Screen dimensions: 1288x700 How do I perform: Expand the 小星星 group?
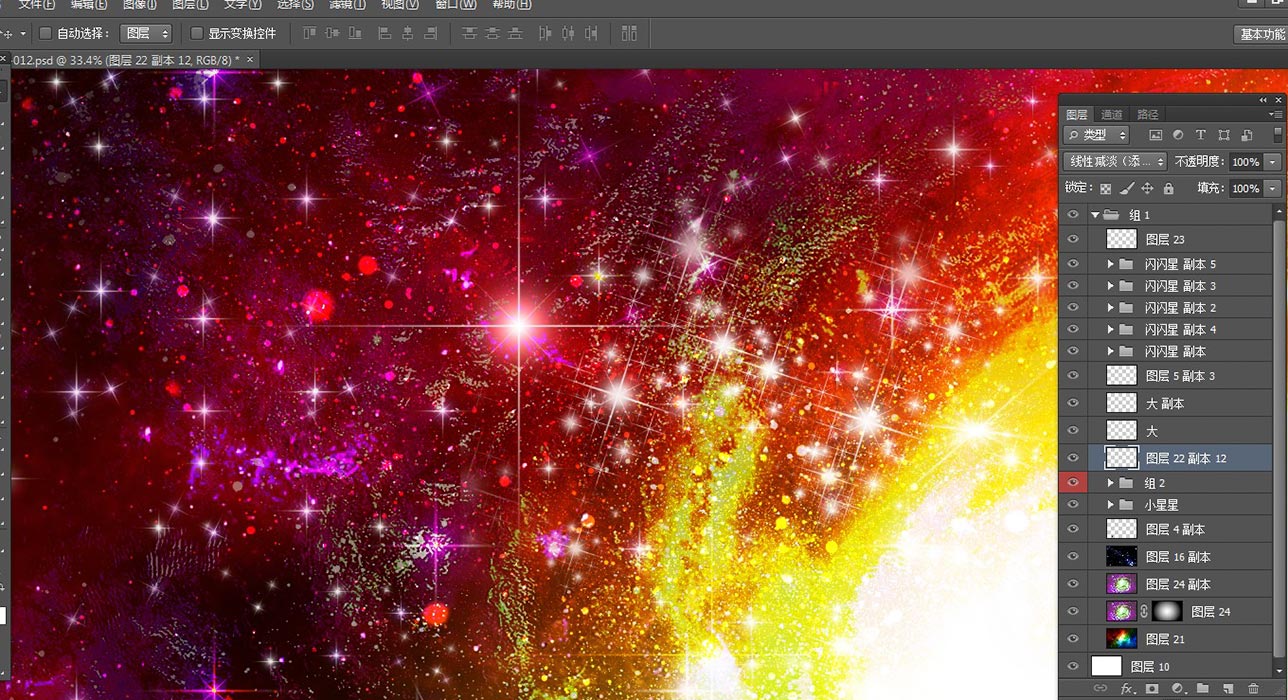click(x=1110, y=505)
